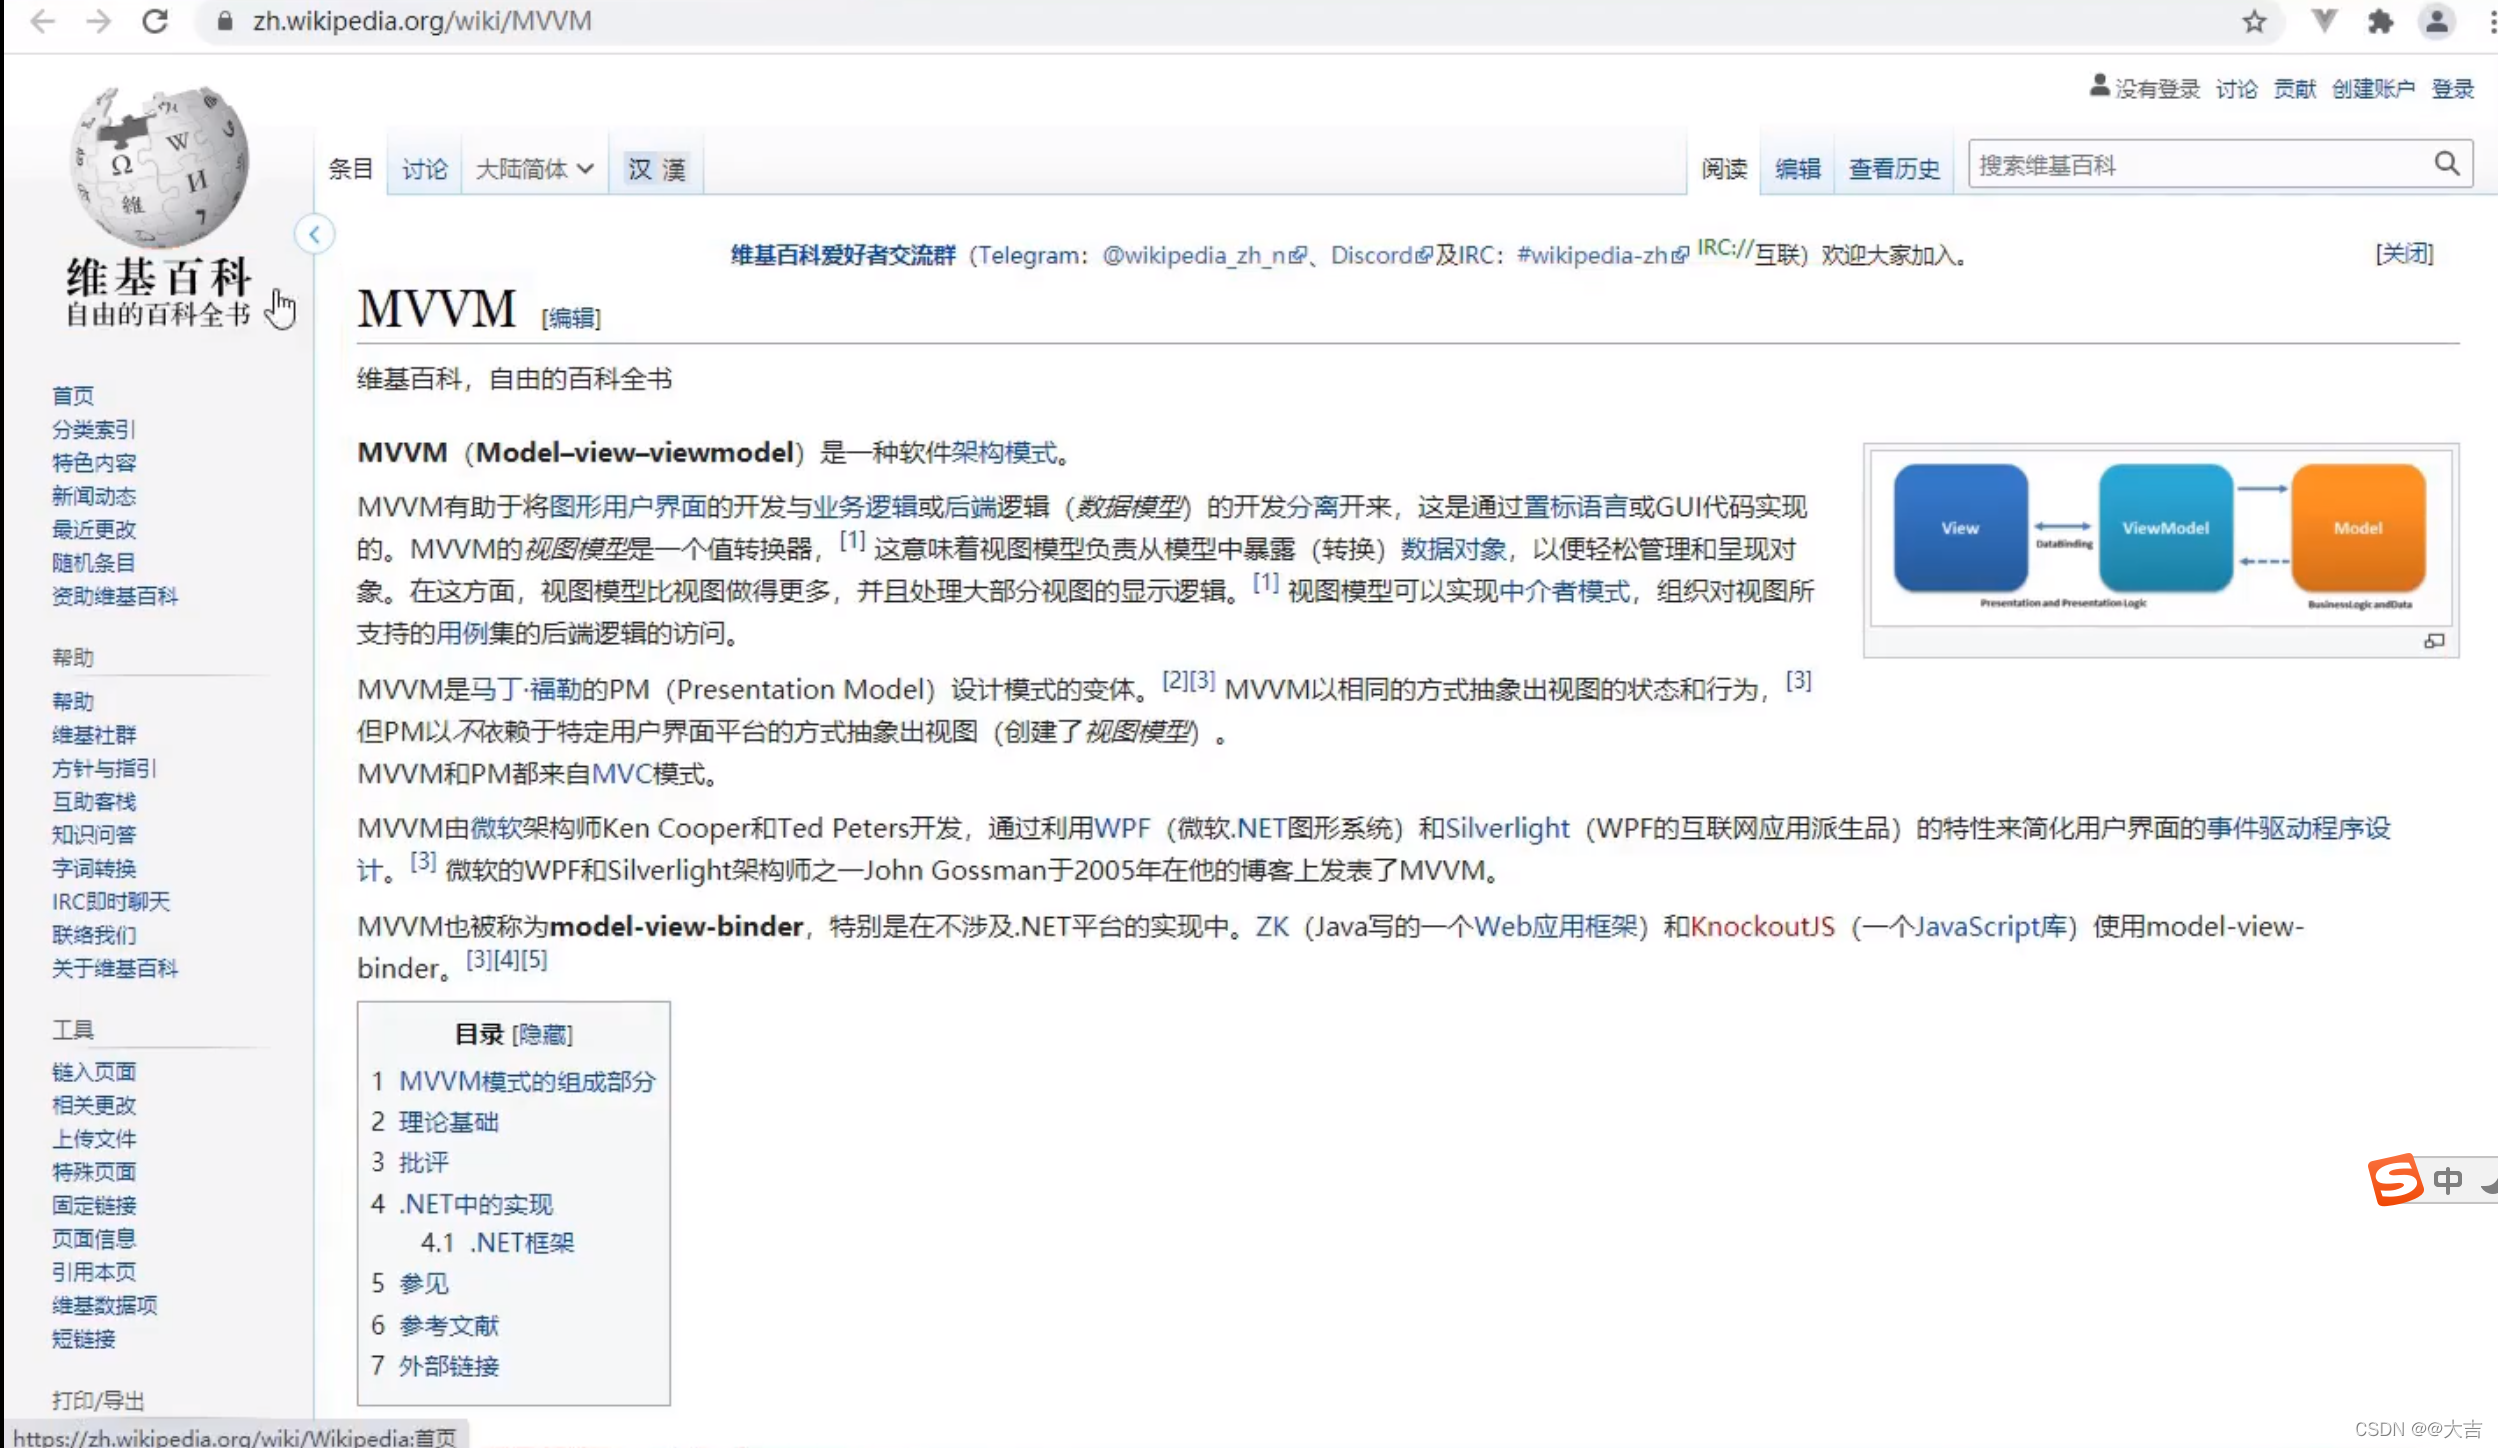Jump to contents item 4 .NET中的实现
The height and width of the screenshot is (1448, 2498).
click(476, 1203)
